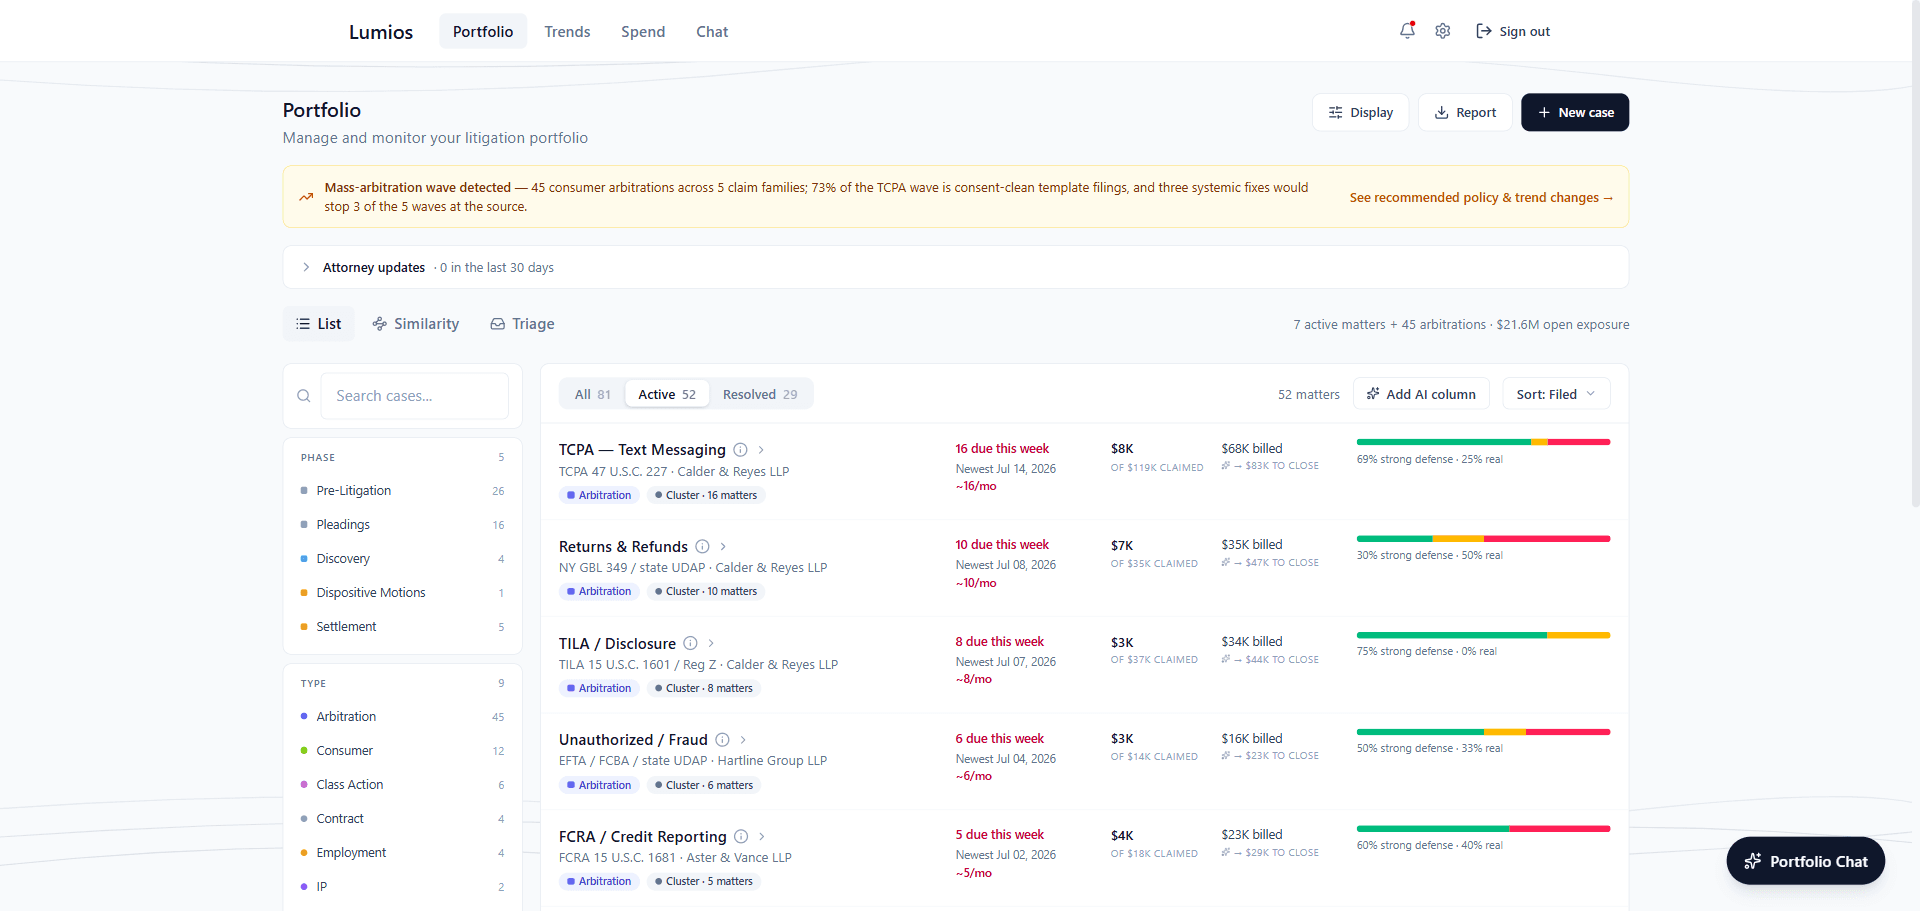
Task: Click the Search cases input field
Action: tap(414, 396)
